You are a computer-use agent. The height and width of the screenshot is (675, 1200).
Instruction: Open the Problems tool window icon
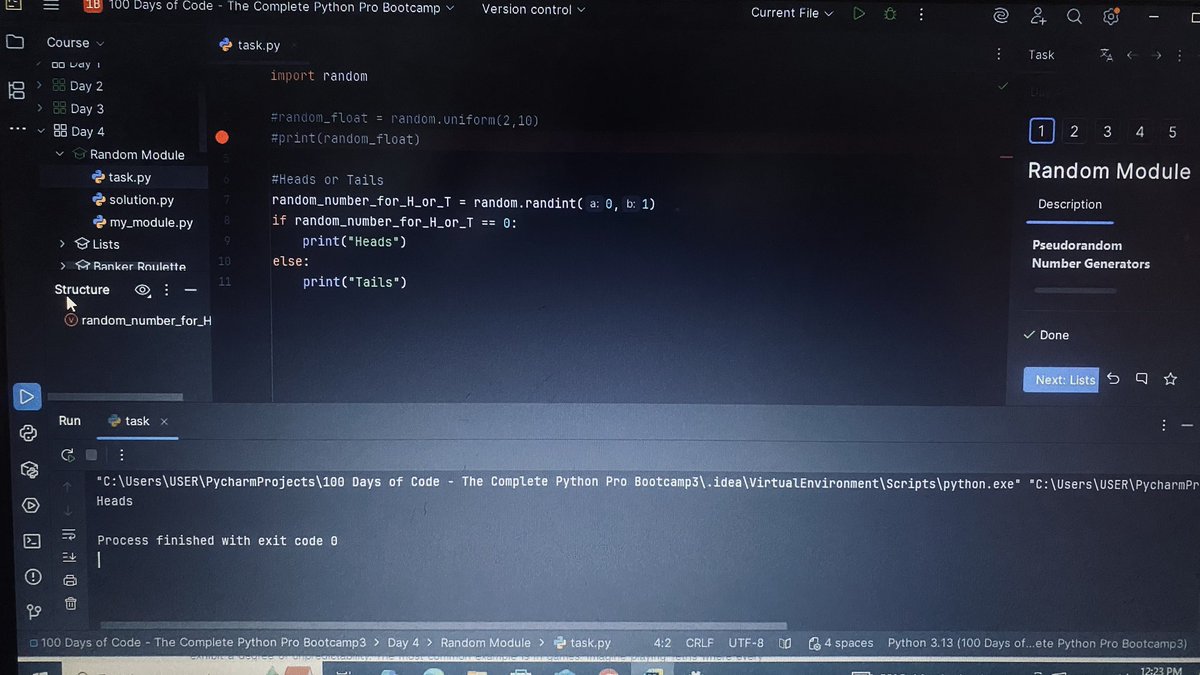[x=31, y=577]
